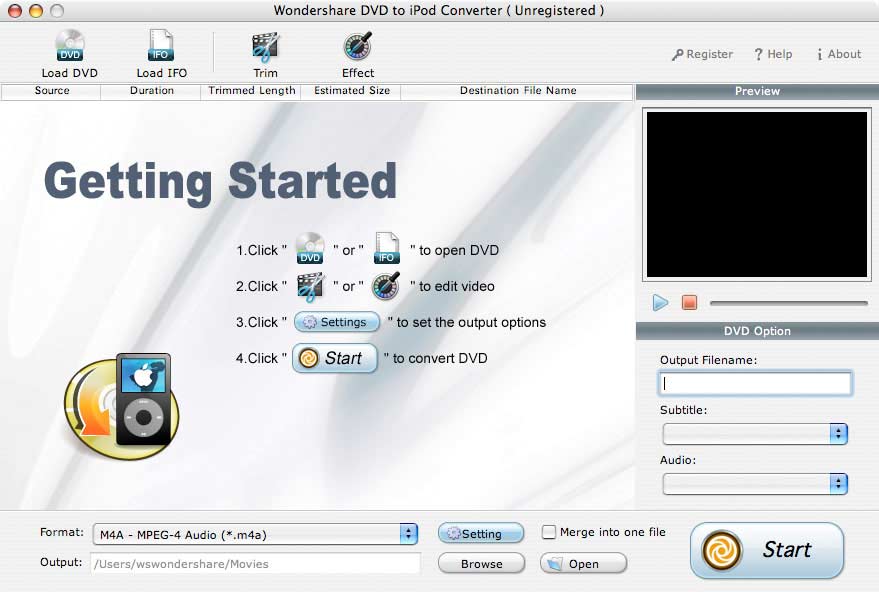The width and height of the screenshot is (879, 592).
Task: Focus the Output Filename text field
Action: click(755, 383)
